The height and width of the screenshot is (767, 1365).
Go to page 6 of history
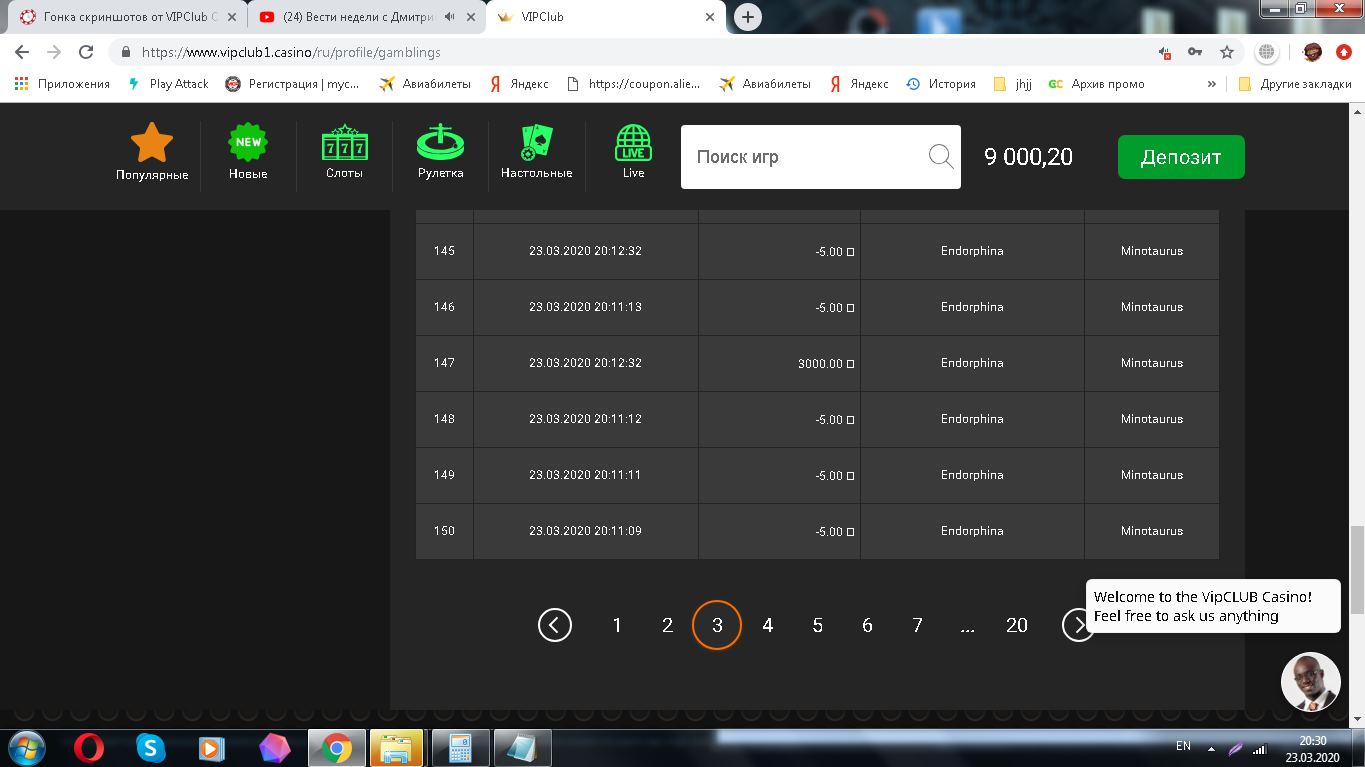tap(867, 625)
